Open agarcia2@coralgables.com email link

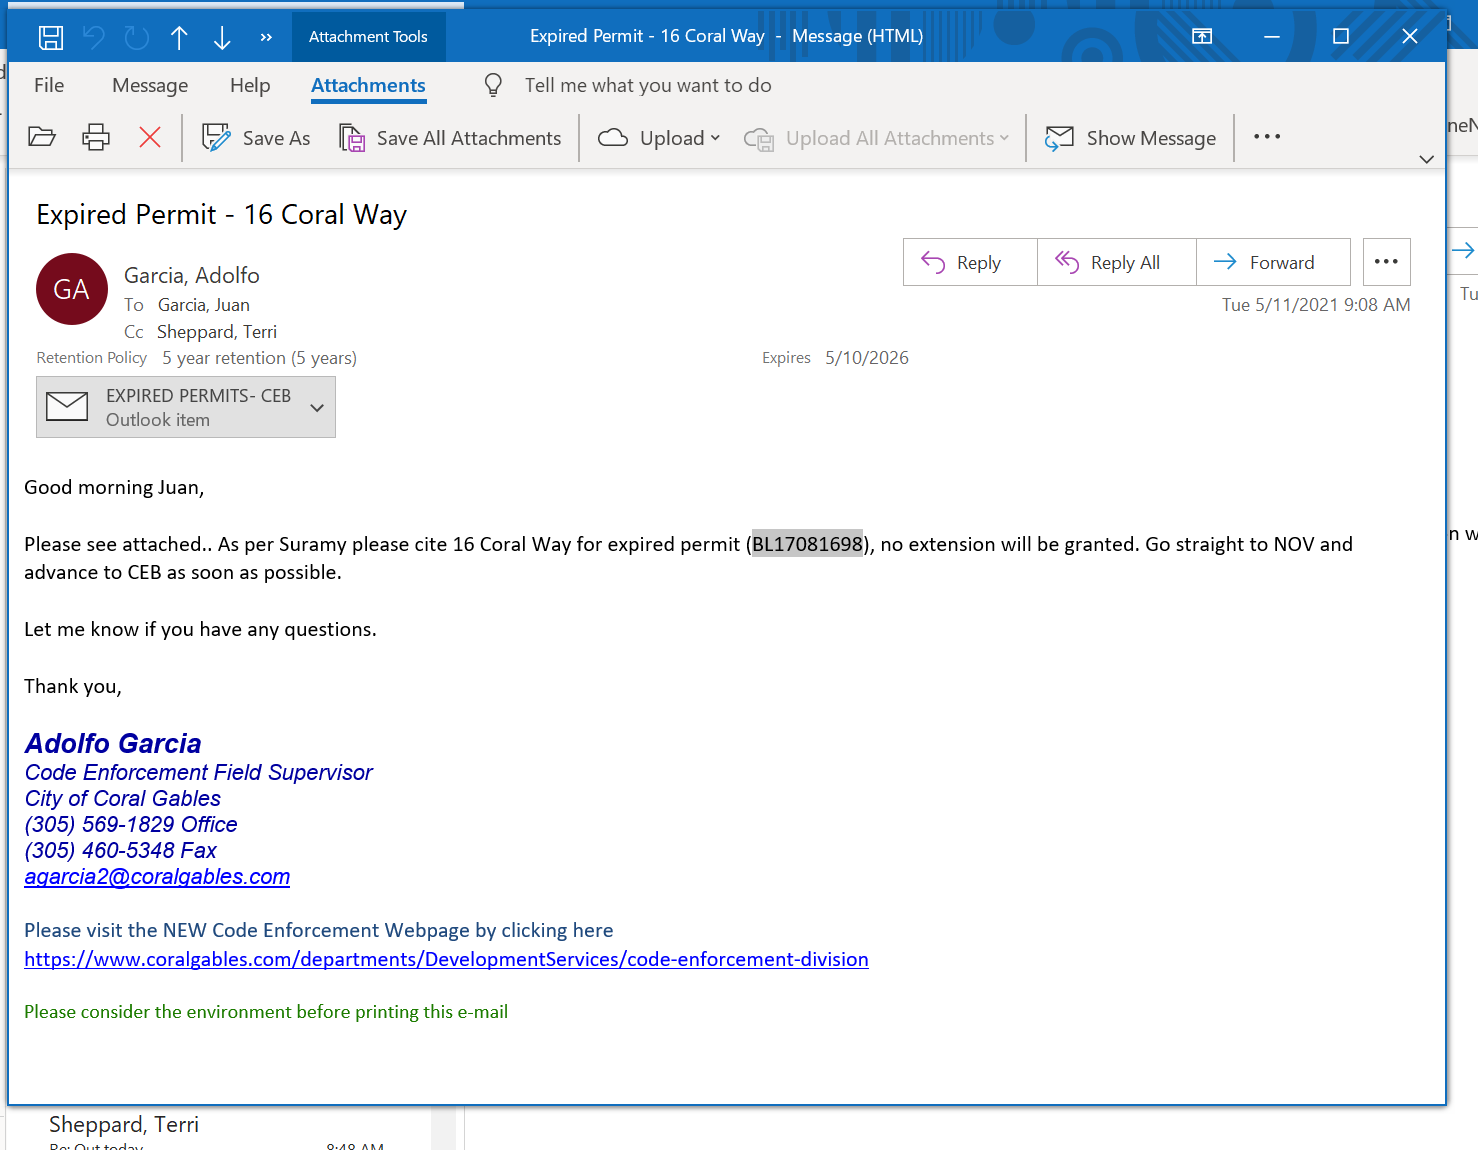click(157, 877)
